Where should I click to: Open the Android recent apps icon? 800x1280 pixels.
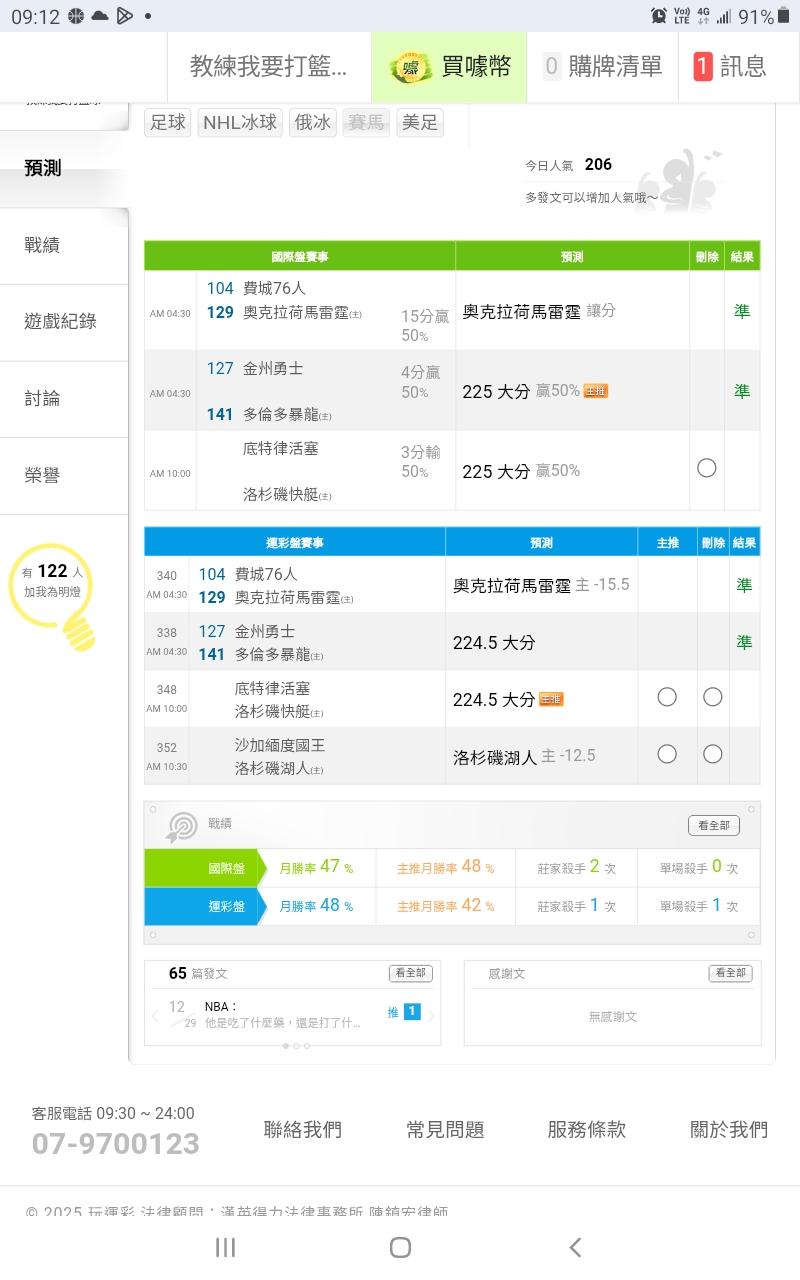click(226, 1247)
